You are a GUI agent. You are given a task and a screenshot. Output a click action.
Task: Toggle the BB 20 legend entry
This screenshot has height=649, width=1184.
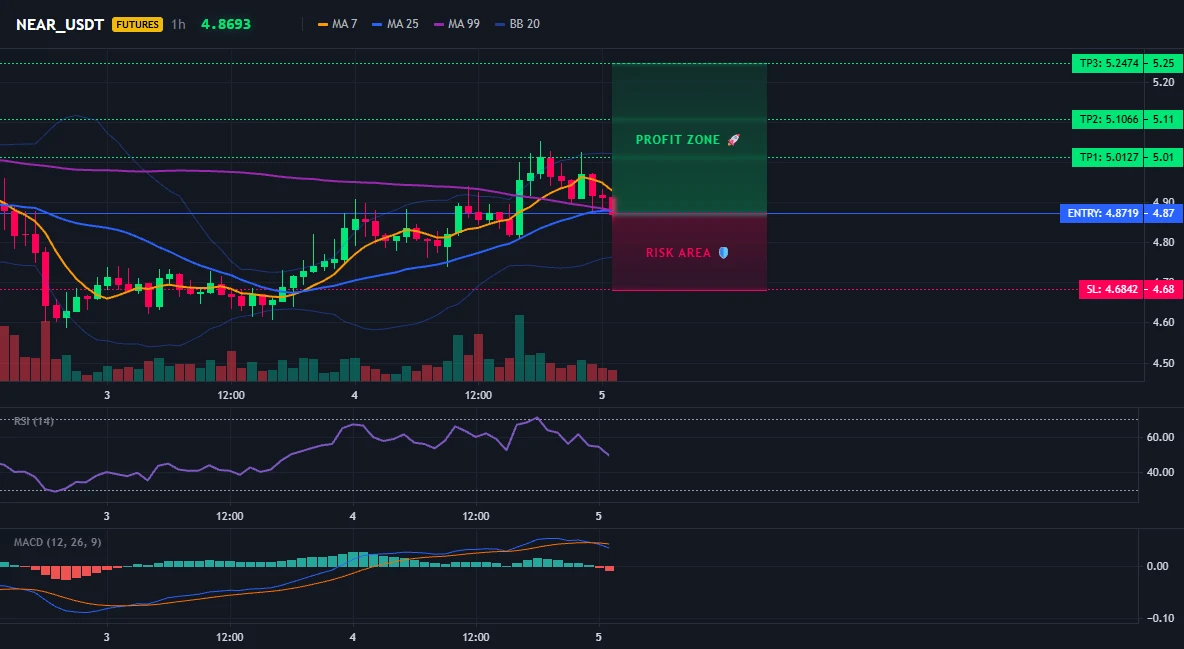point(517,24)
